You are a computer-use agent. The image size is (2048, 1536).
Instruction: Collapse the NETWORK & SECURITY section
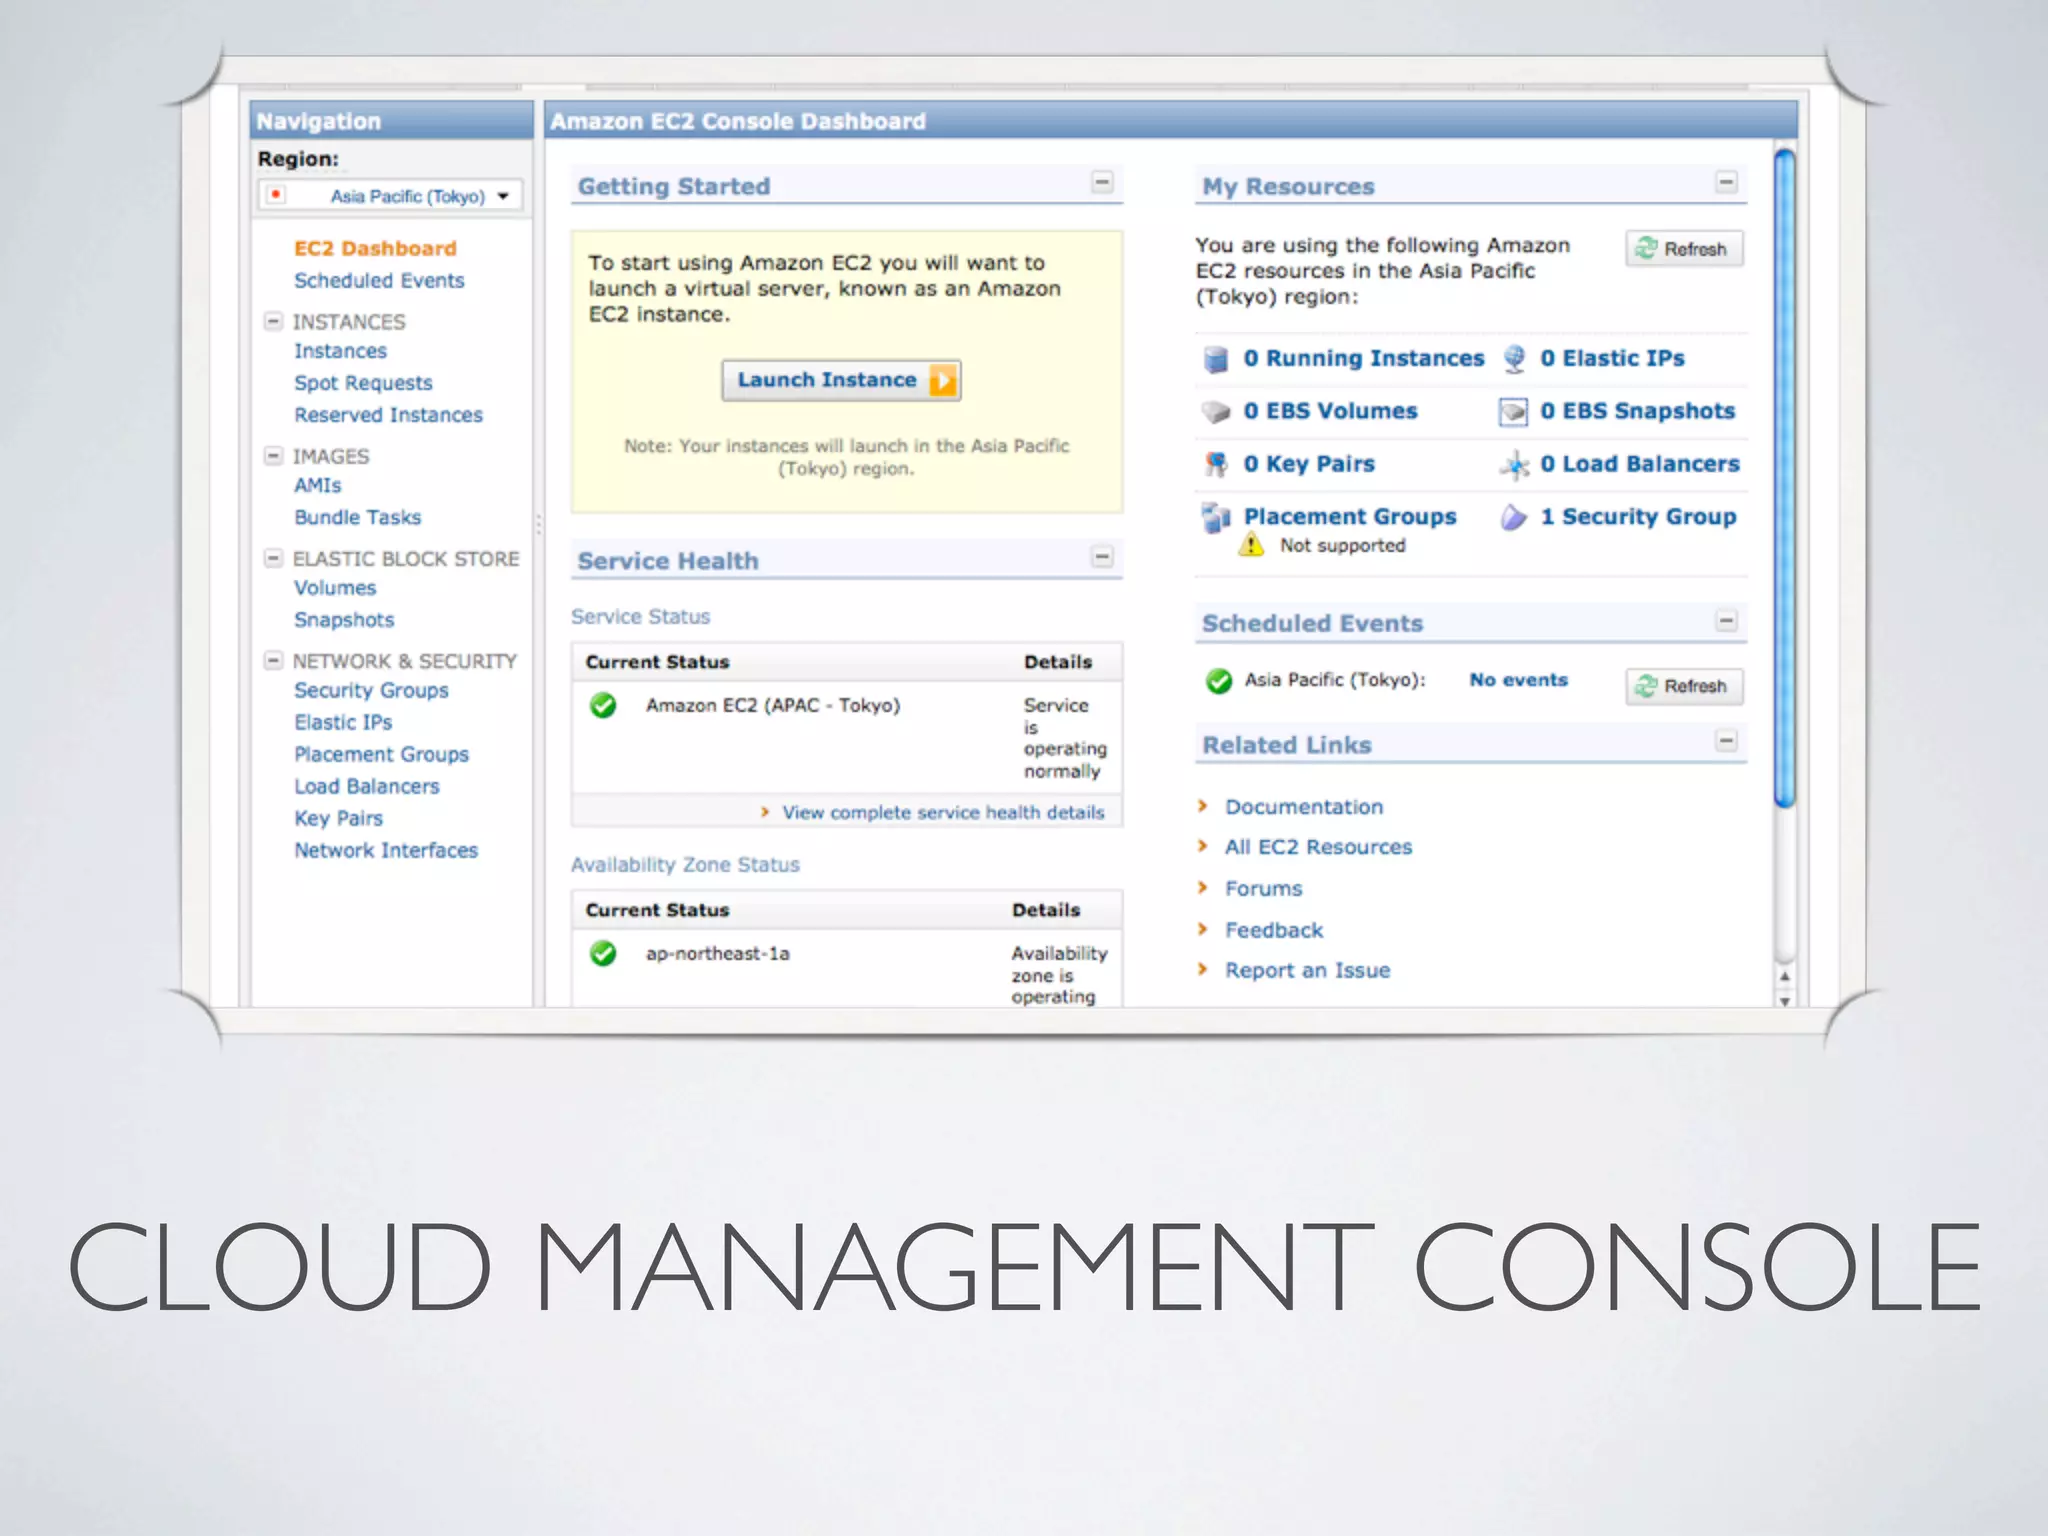click(x=273, y=660)
